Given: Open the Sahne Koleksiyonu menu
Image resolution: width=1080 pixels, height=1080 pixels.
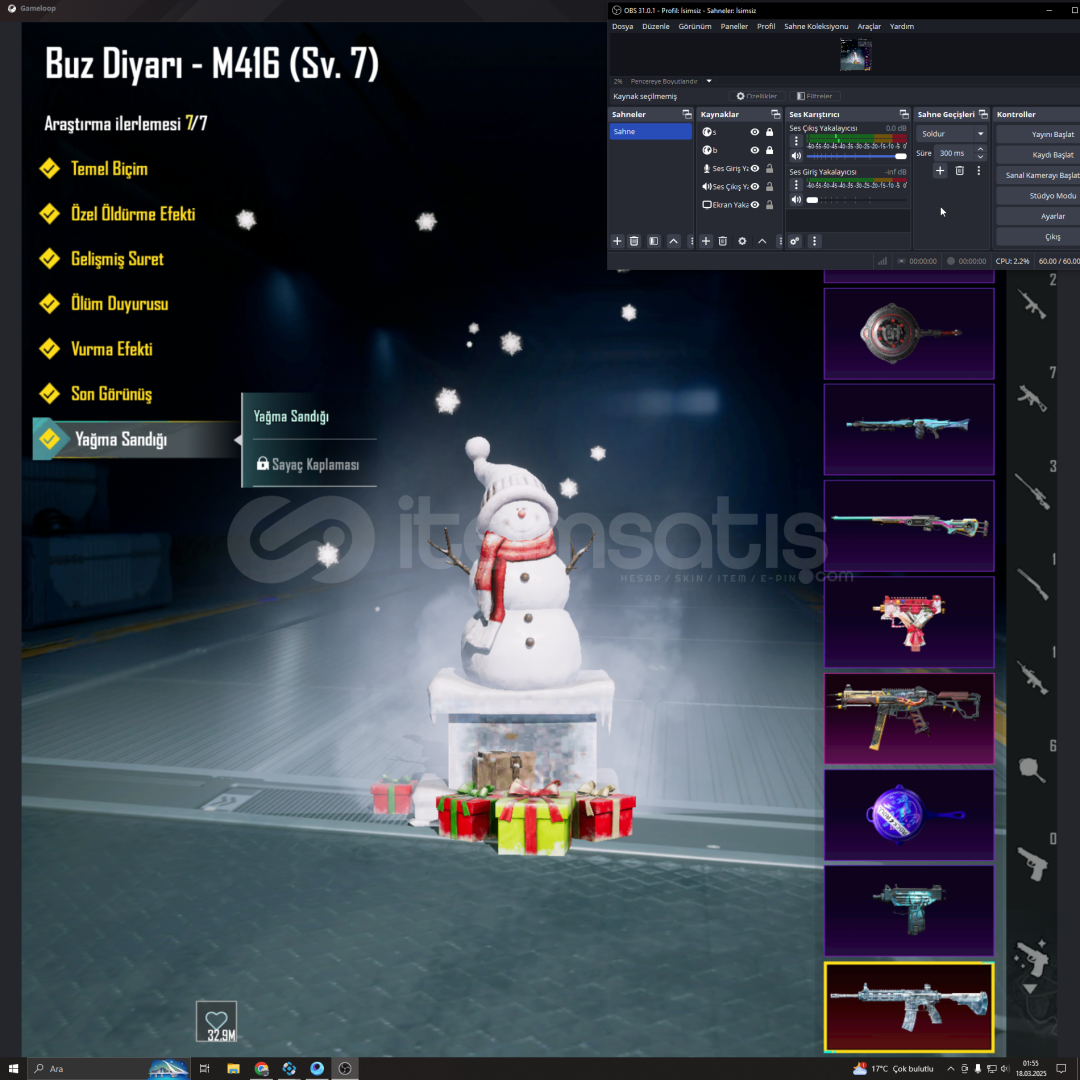Looking at the screenshot, I should (x=816, y=26).
